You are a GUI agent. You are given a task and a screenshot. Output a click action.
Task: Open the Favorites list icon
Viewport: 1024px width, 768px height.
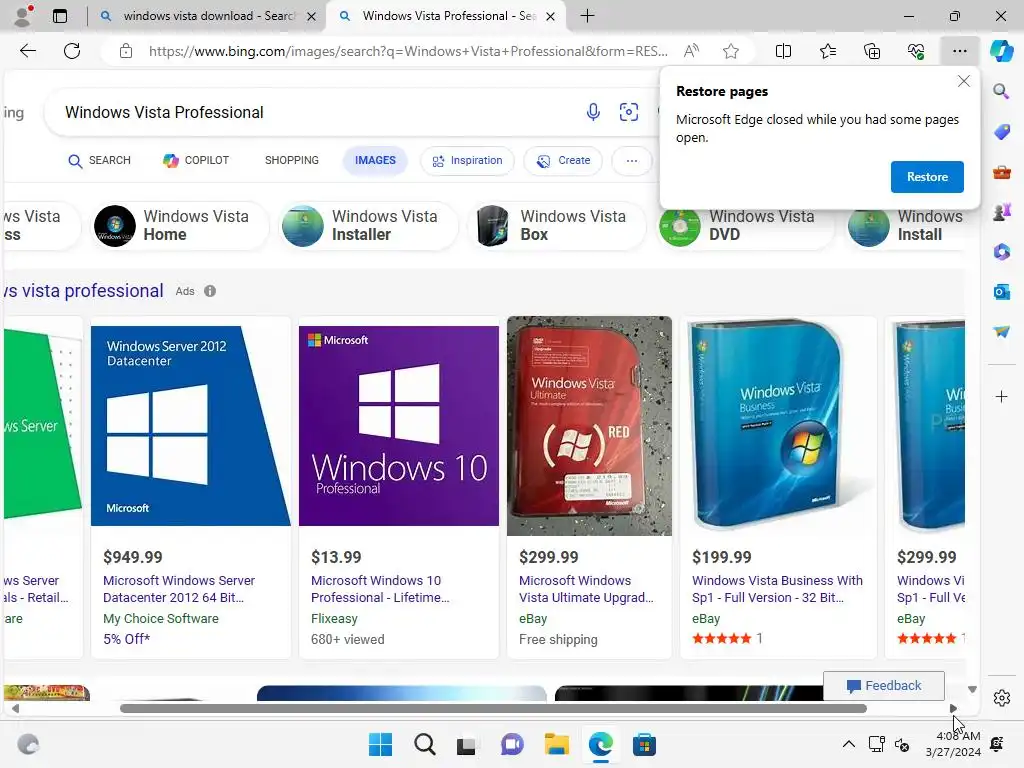point(827,51)
